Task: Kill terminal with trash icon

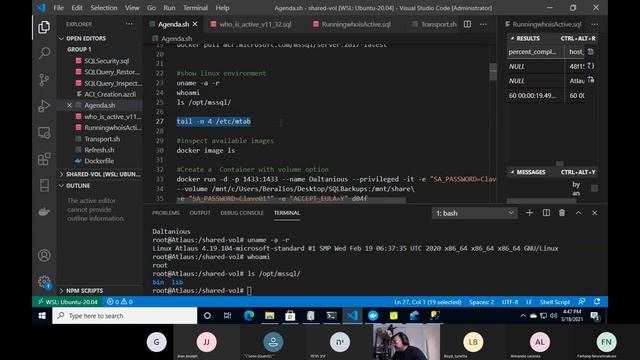Action: 562,213
